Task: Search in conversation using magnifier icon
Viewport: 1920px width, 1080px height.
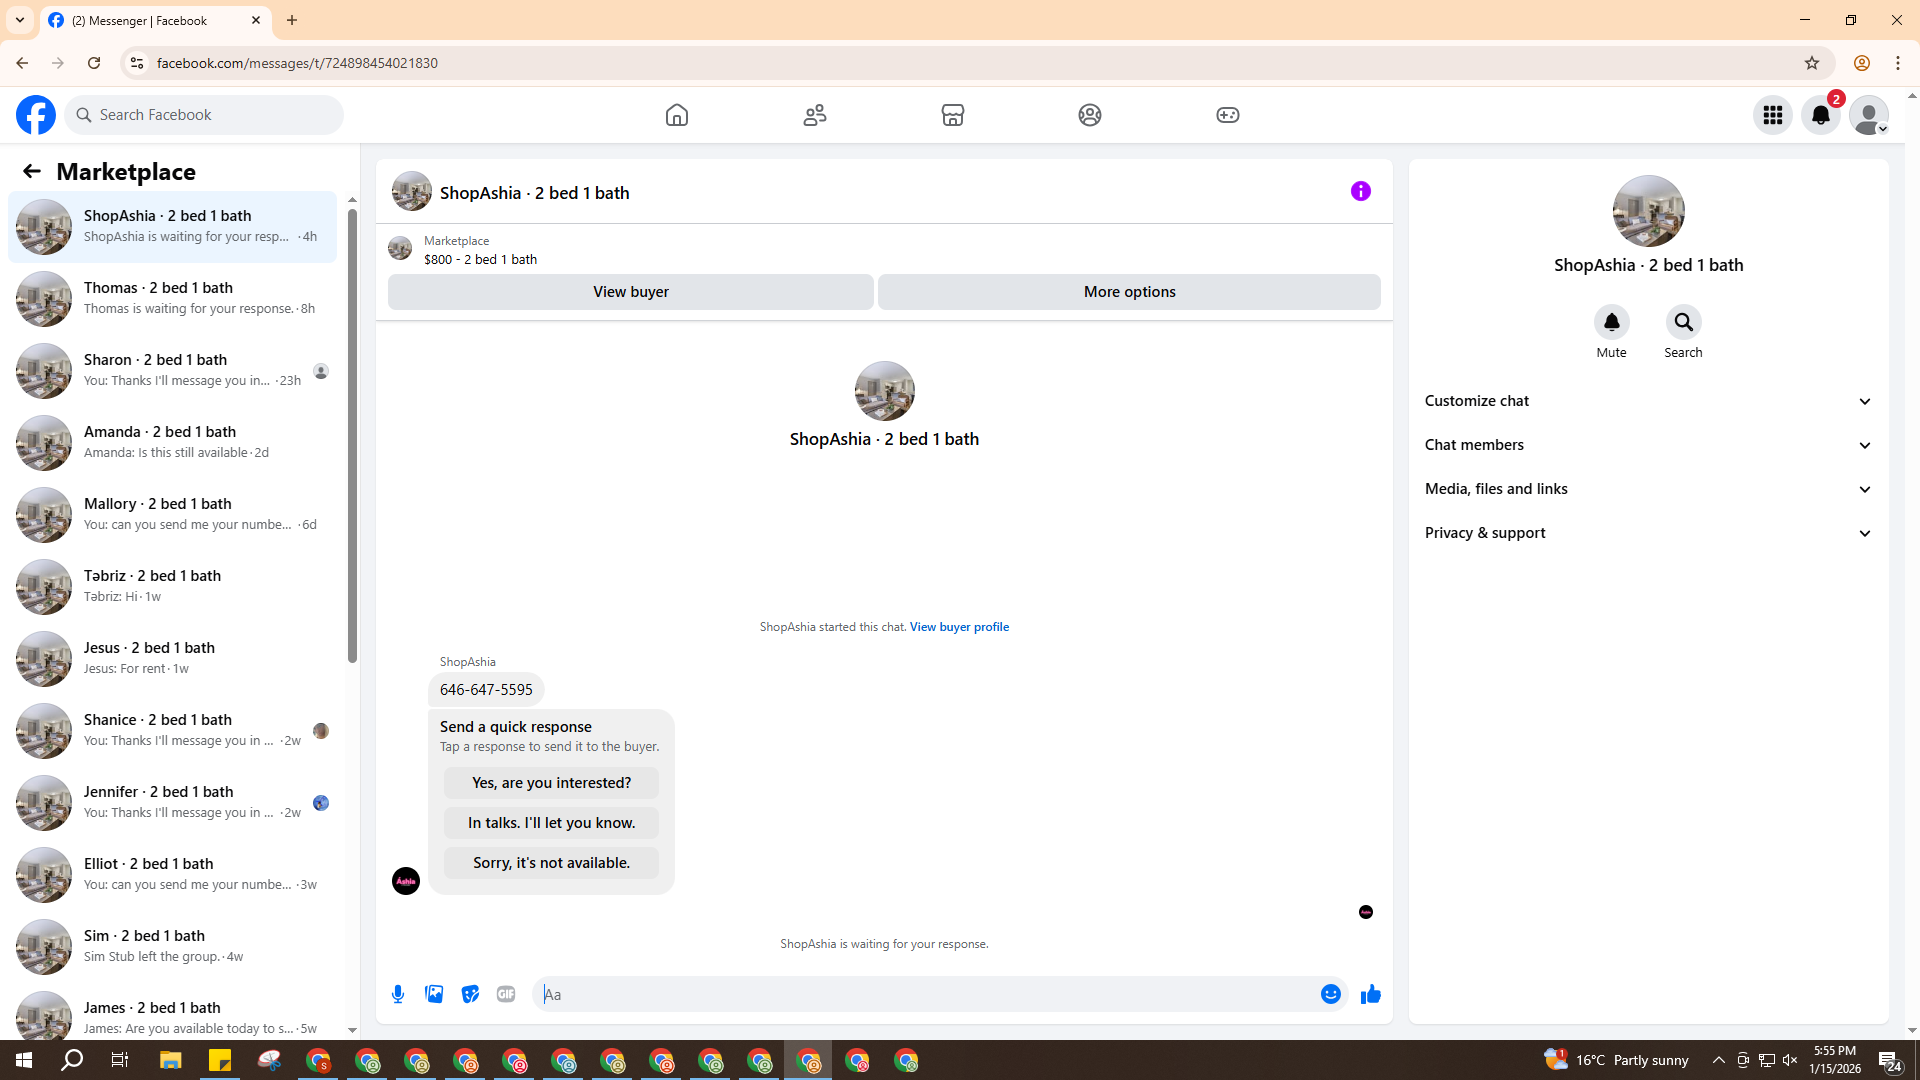Action: coord(1683,323)
